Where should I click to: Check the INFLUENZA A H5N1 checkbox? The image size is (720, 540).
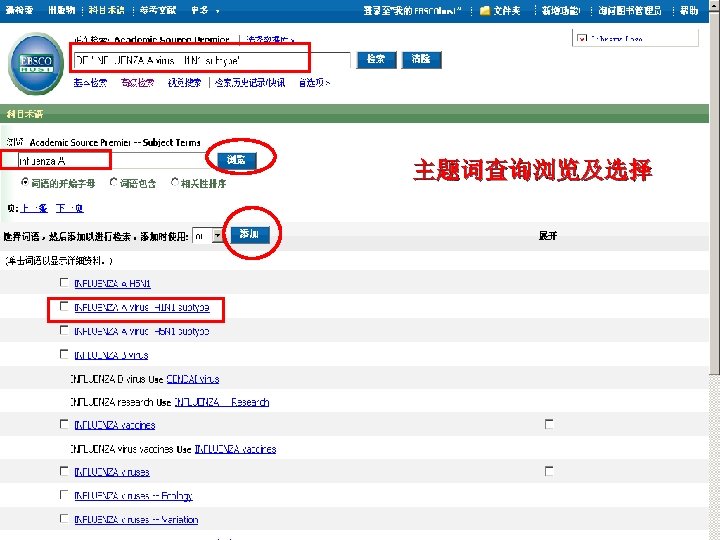pos(64,282)
